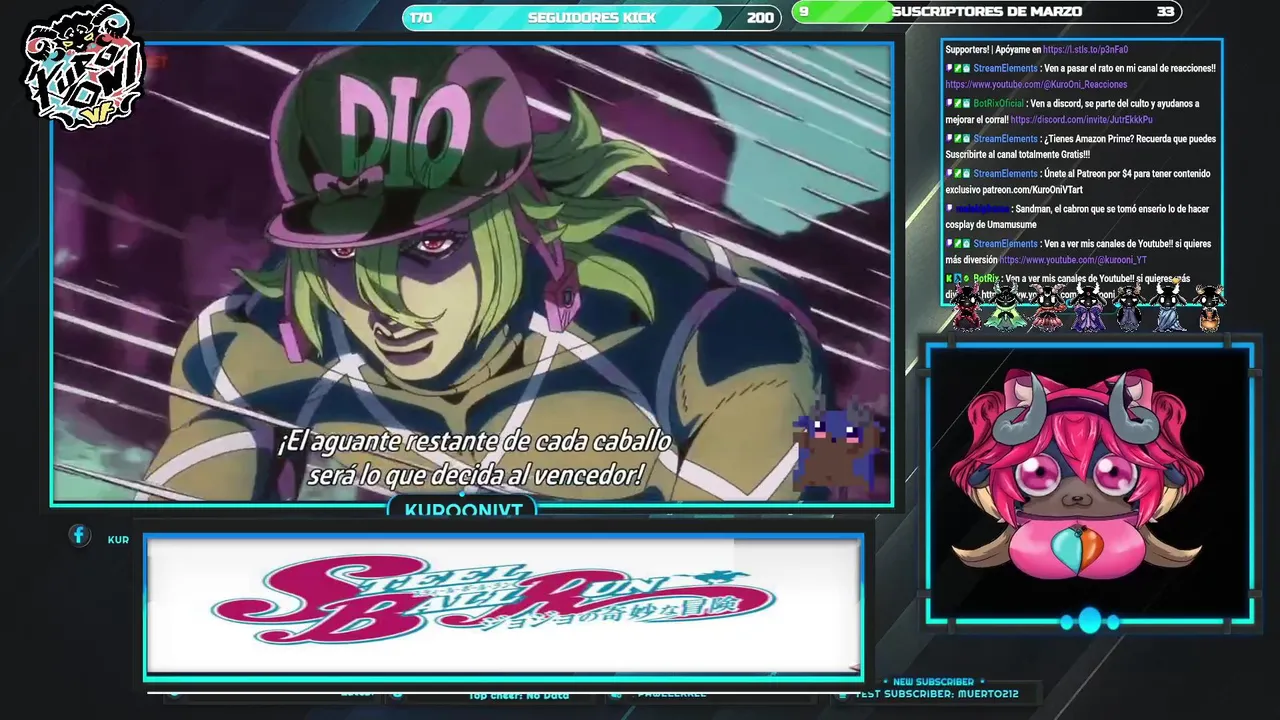
Task: Click the green Kick badge beside BotRix
Action: 948,279
